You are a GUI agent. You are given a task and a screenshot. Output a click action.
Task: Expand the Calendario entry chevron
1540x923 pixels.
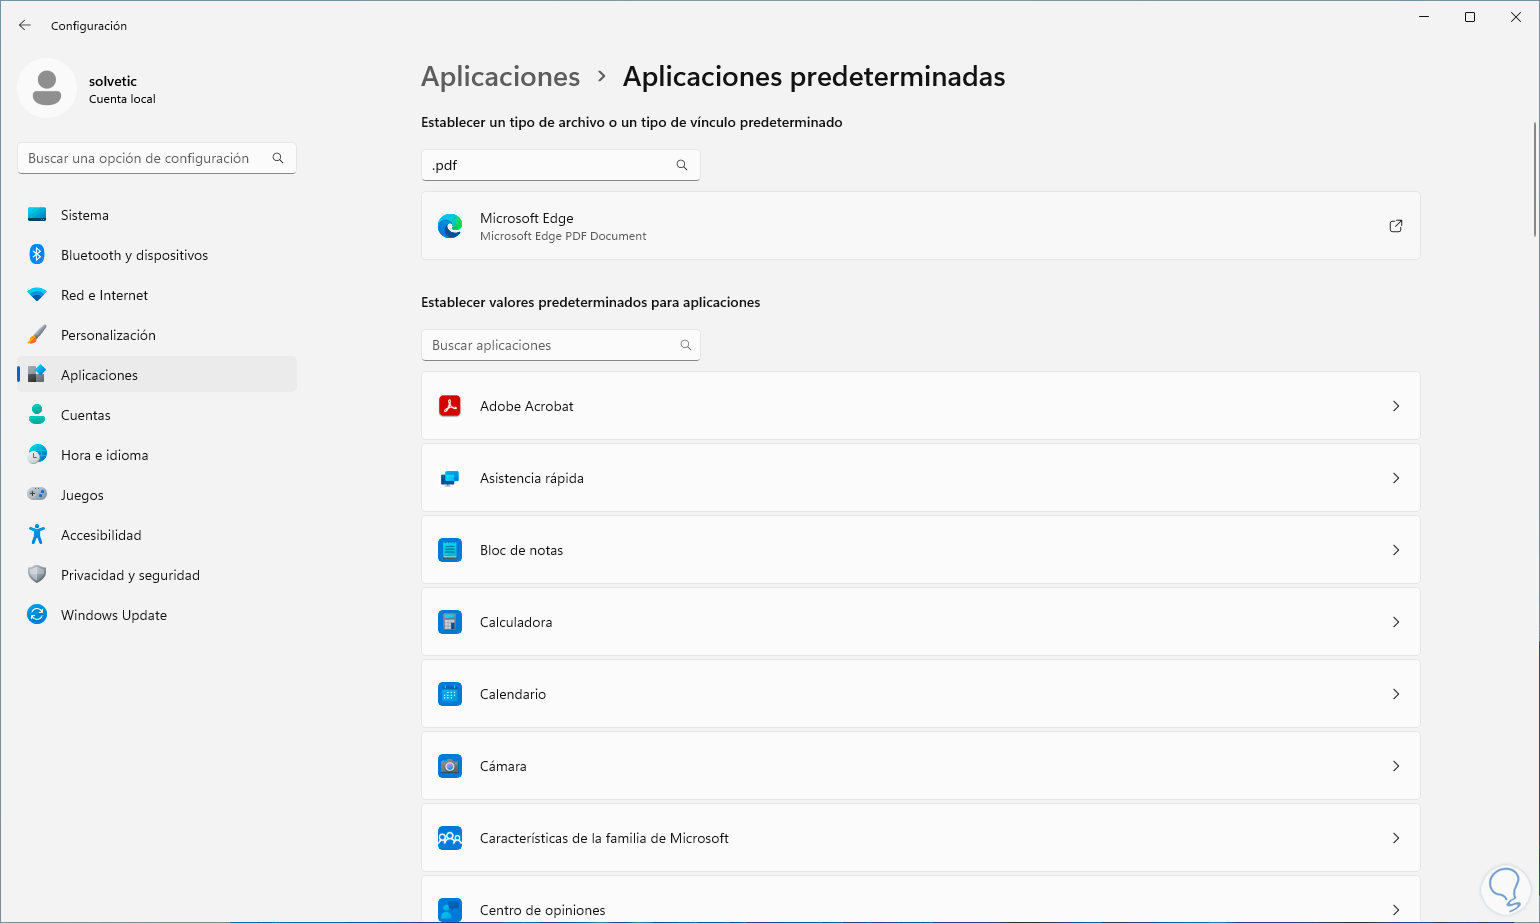(x=1396, y=694)
